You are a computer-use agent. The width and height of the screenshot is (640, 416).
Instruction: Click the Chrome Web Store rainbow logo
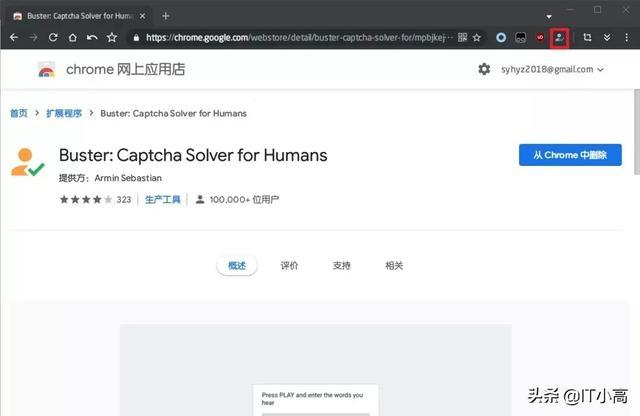pos(47,69)
